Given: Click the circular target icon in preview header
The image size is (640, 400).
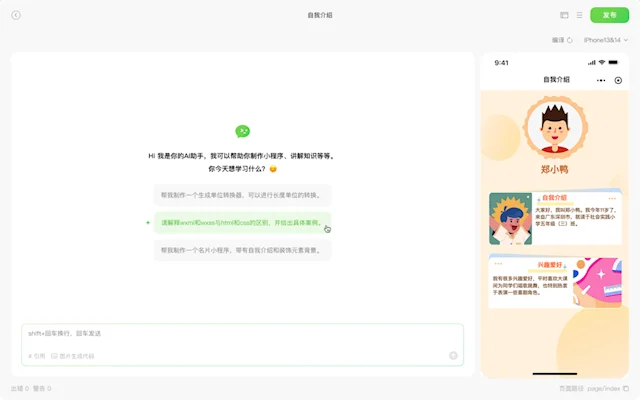Looking at the screenshot, I should pos(618,80).
